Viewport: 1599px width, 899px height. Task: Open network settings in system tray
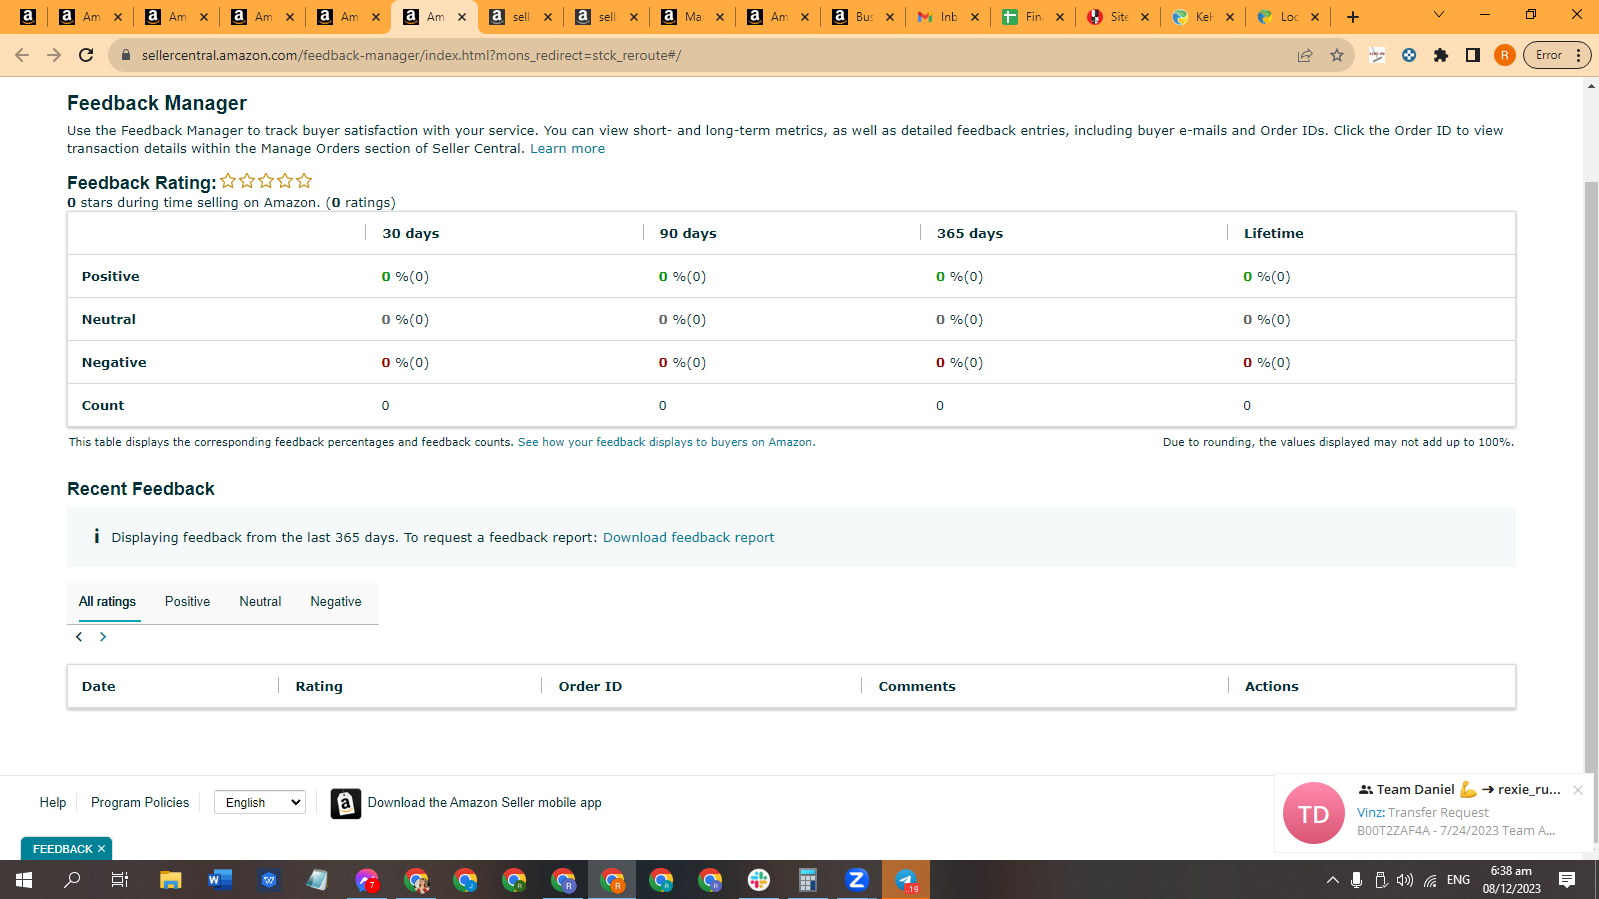(x=1430, y=880)
